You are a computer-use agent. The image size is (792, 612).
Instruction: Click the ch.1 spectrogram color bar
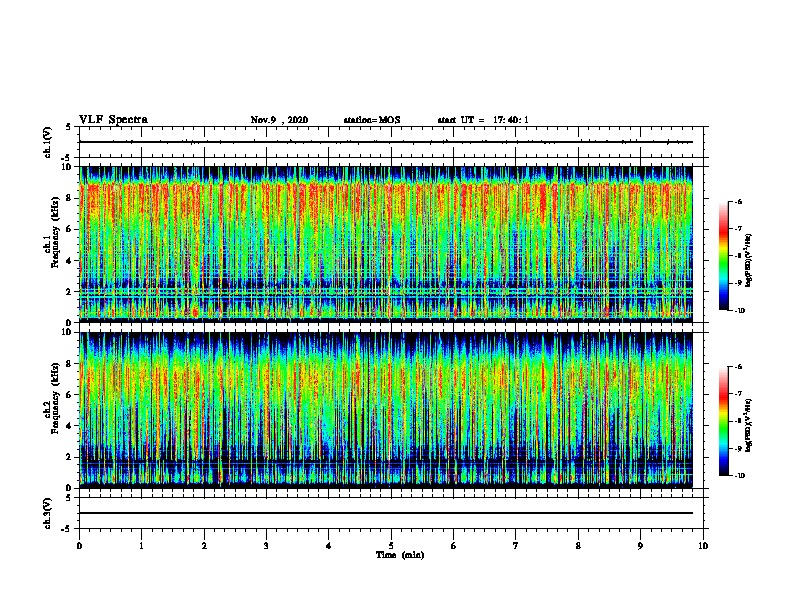pos(724,256)
